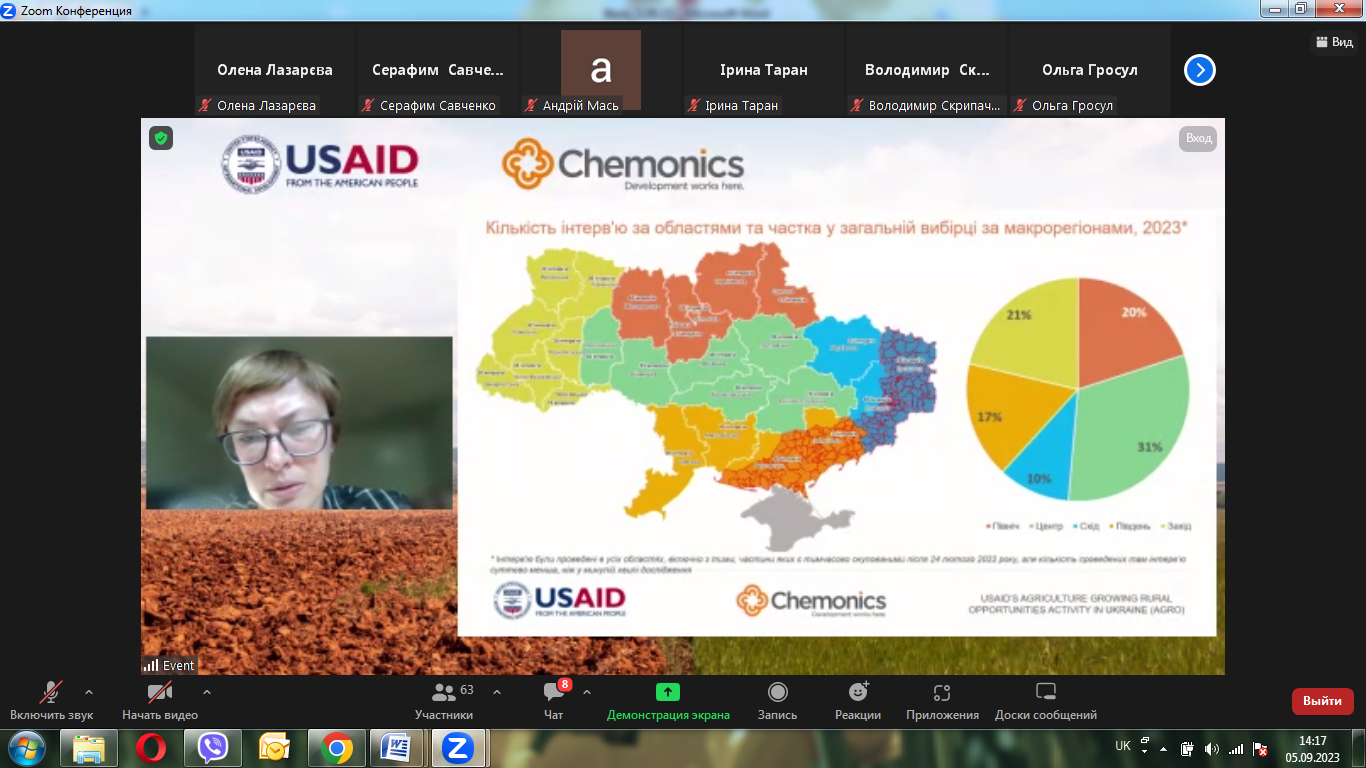
Task: Select Ольга Гросул's participant tile
Action: [1090, 71]
